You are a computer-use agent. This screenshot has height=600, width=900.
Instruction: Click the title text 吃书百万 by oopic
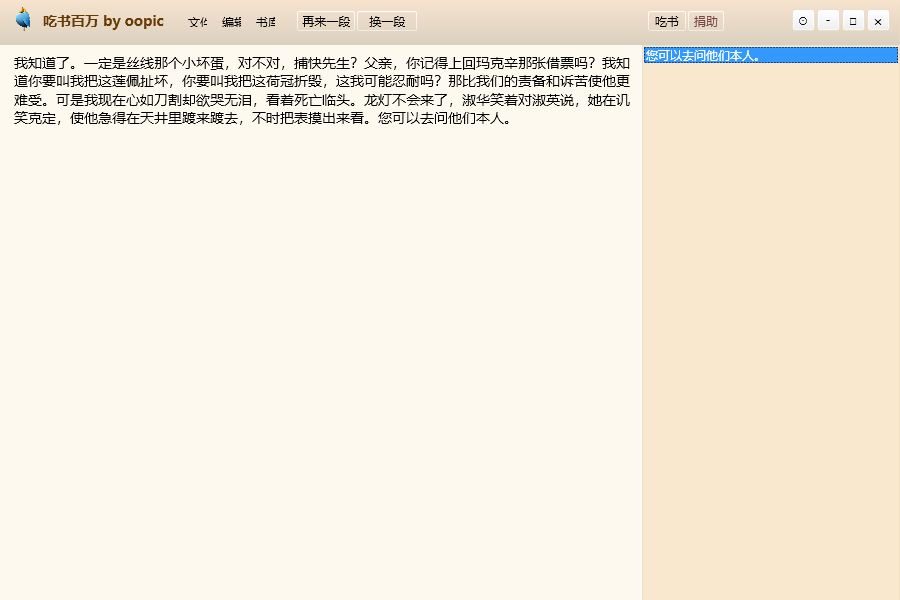point(103,21)
